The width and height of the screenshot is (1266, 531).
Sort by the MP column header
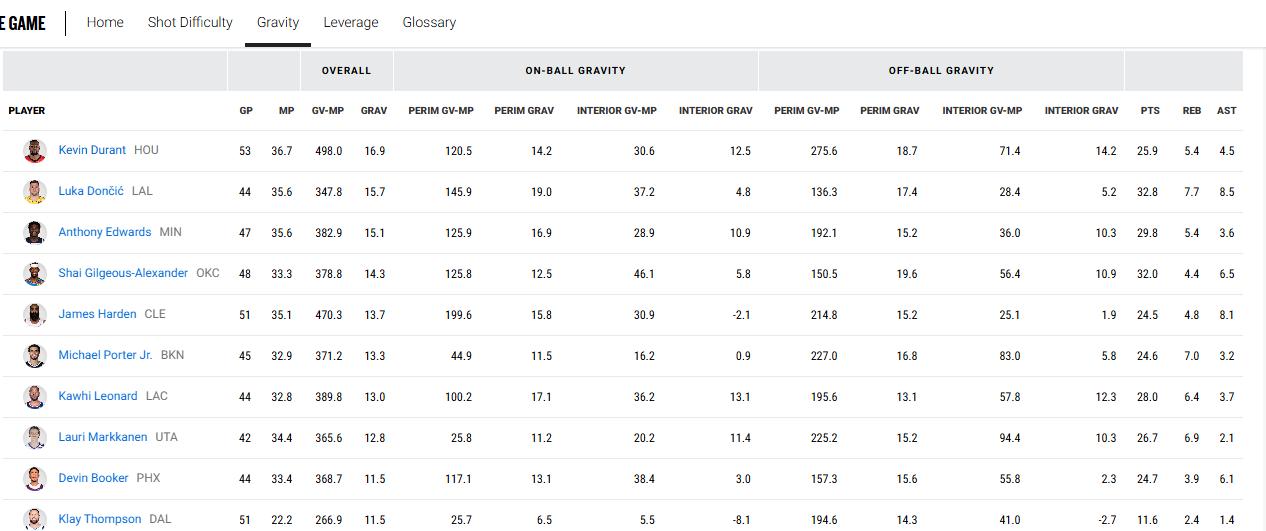[286, 111]
